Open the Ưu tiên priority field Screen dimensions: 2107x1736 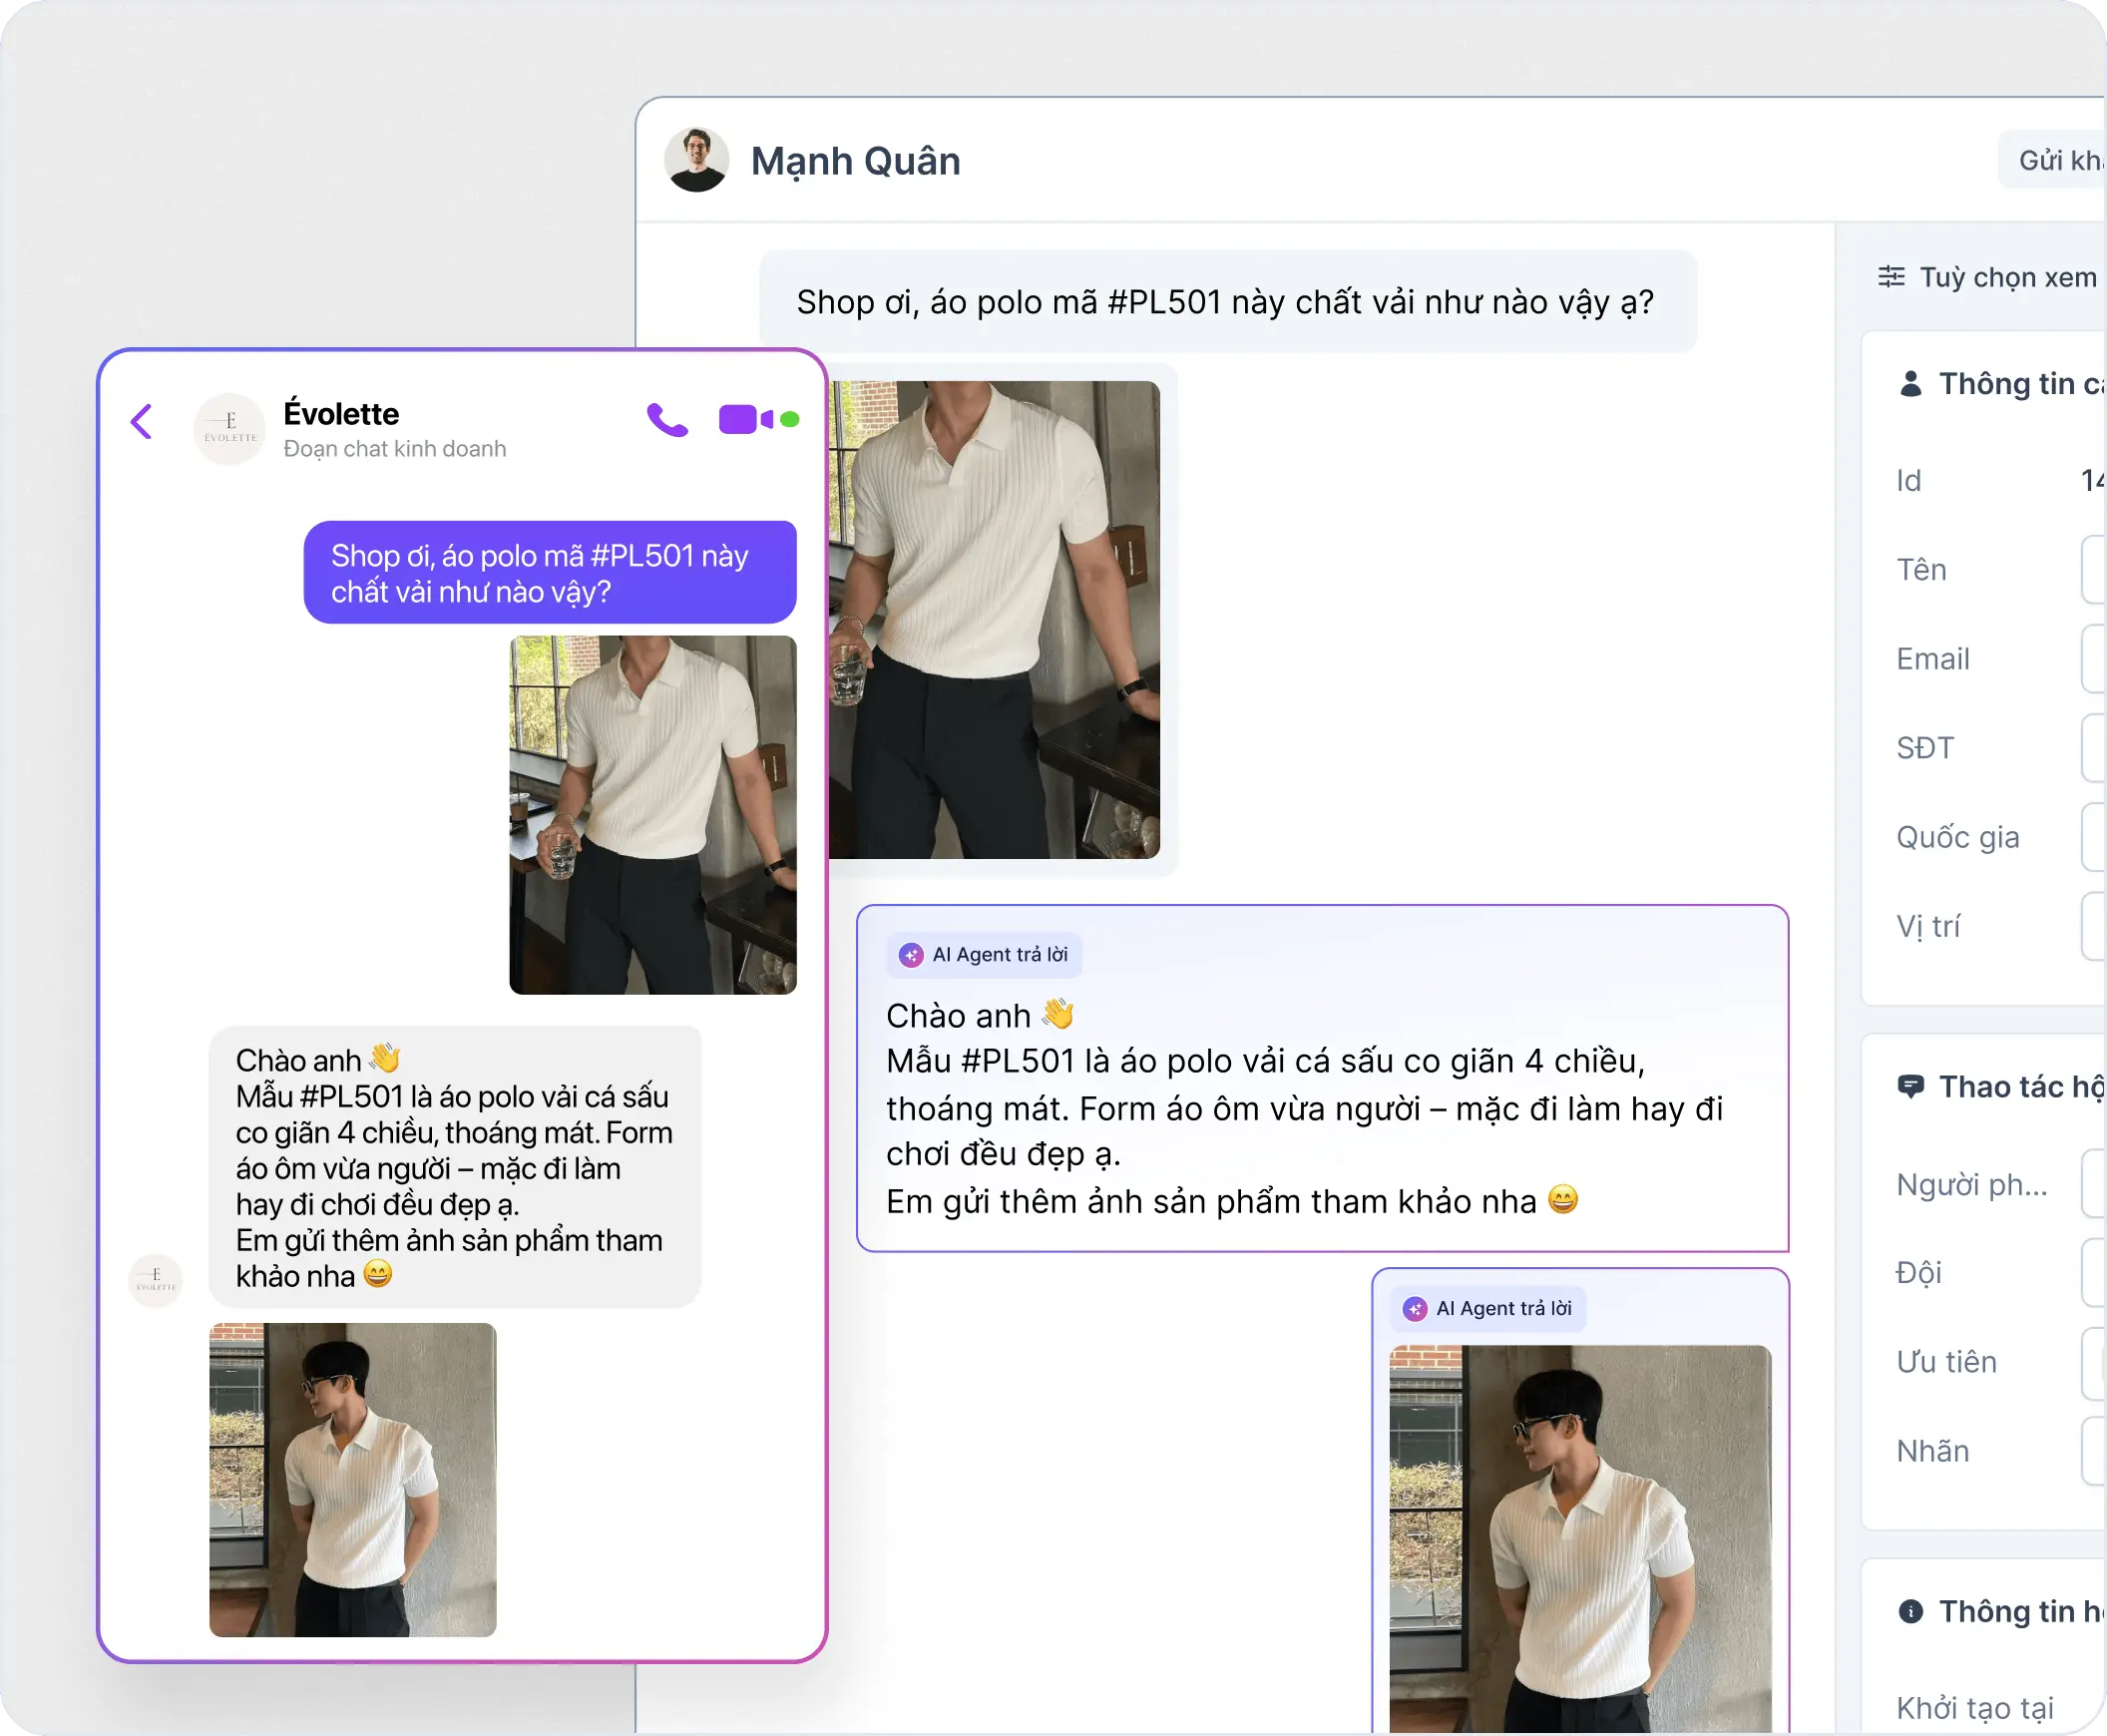[x=2094, y=1362]
